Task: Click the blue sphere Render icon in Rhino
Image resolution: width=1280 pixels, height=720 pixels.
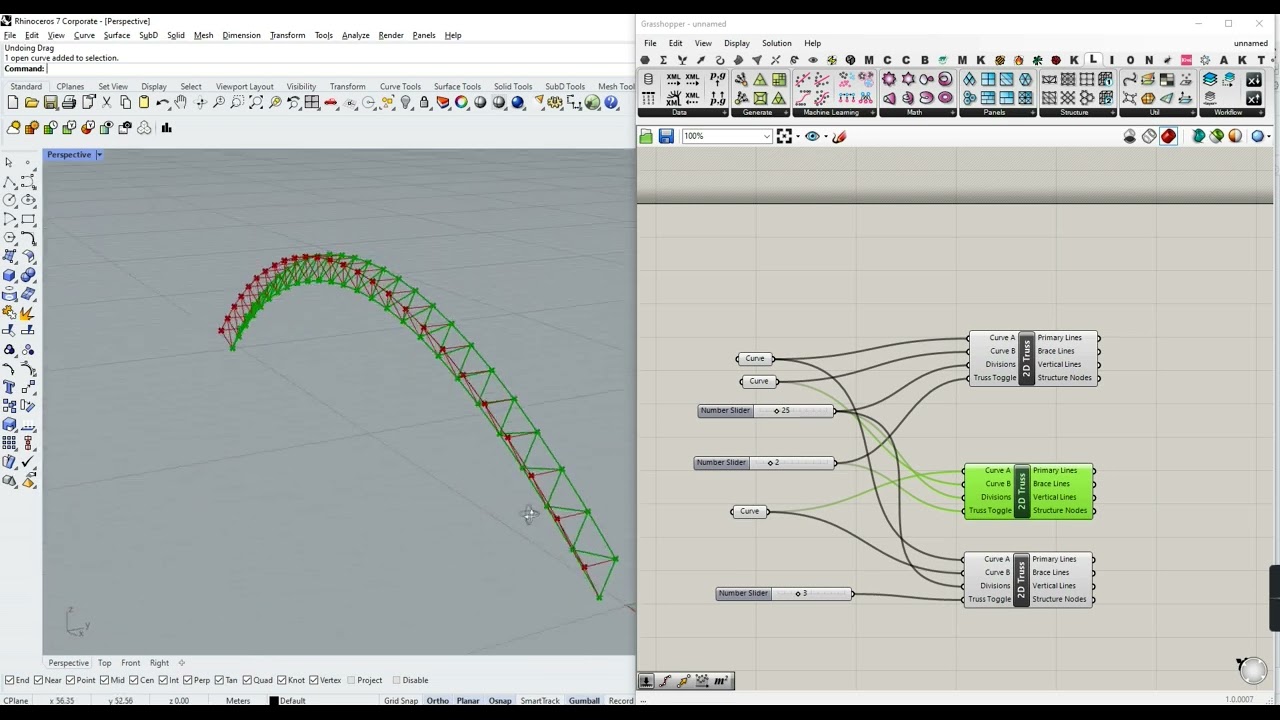Action: pyautogui.click(x=518, y=102)
